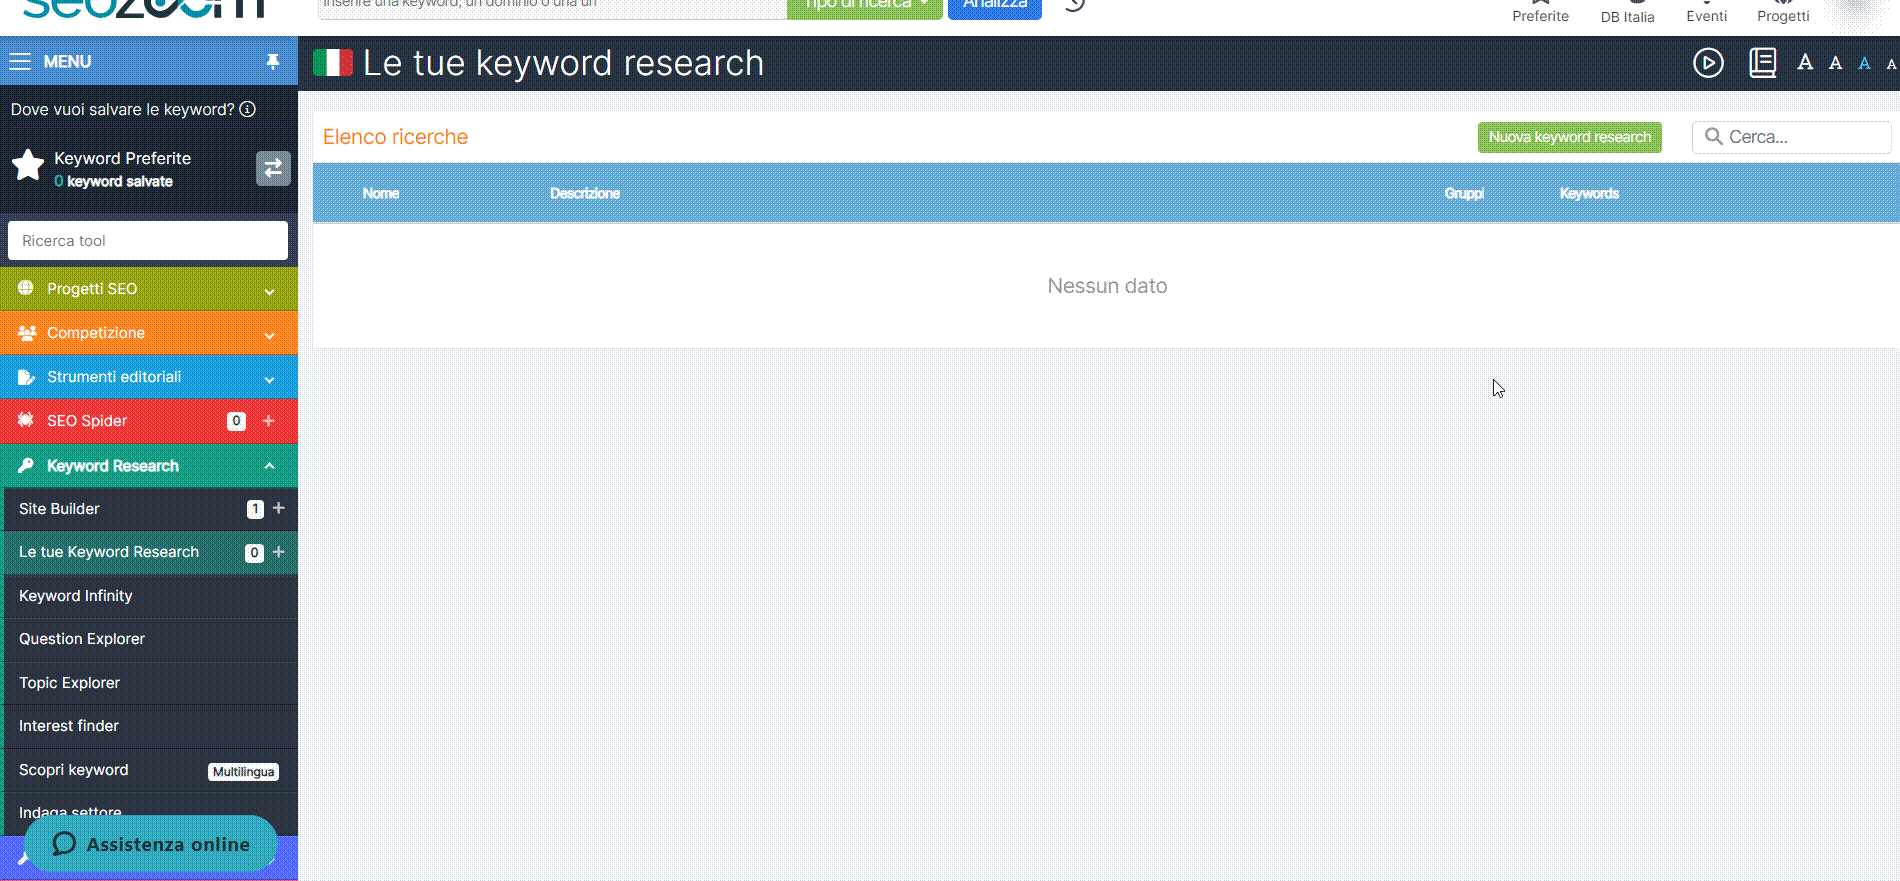
Task: Click the Site Builder count badge 1
Action: tap(255, 509)
